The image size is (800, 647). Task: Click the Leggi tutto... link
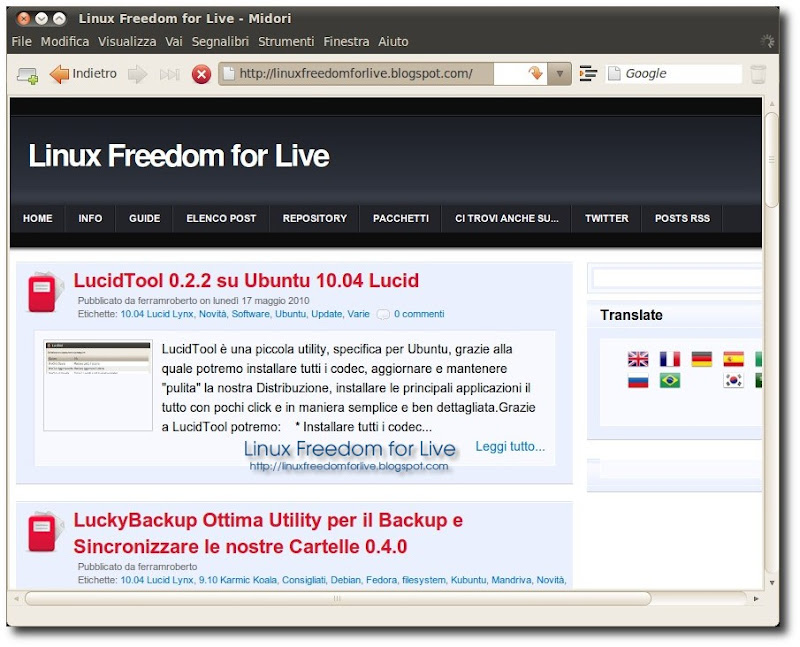[x=510, y=446]
